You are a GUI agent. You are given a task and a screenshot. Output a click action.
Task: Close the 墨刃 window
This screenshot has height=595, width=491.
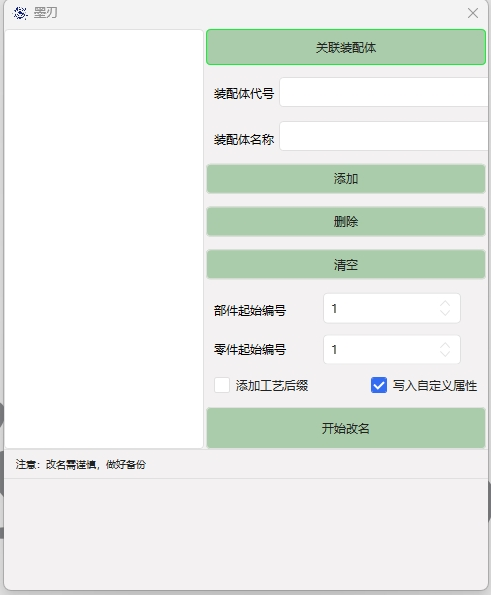(x=472, y=13)
